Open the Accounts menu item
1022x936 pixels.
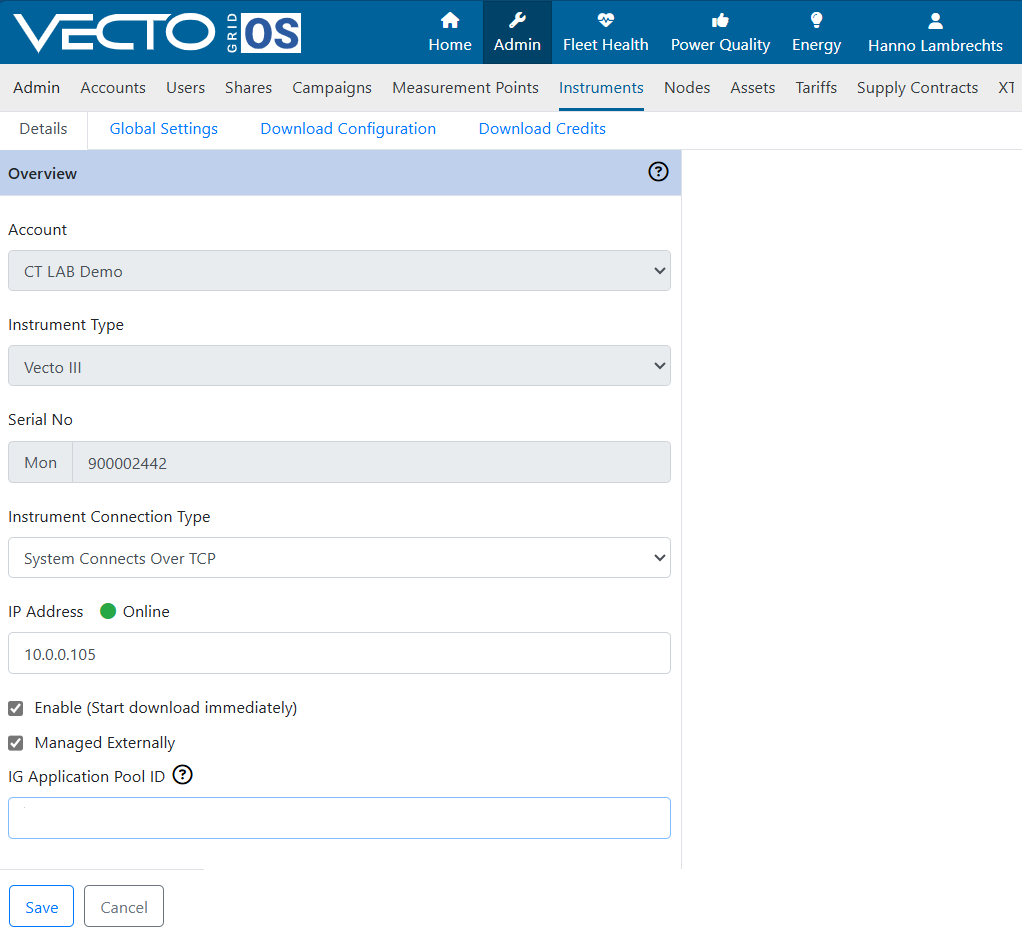click(x=113, y=87)
